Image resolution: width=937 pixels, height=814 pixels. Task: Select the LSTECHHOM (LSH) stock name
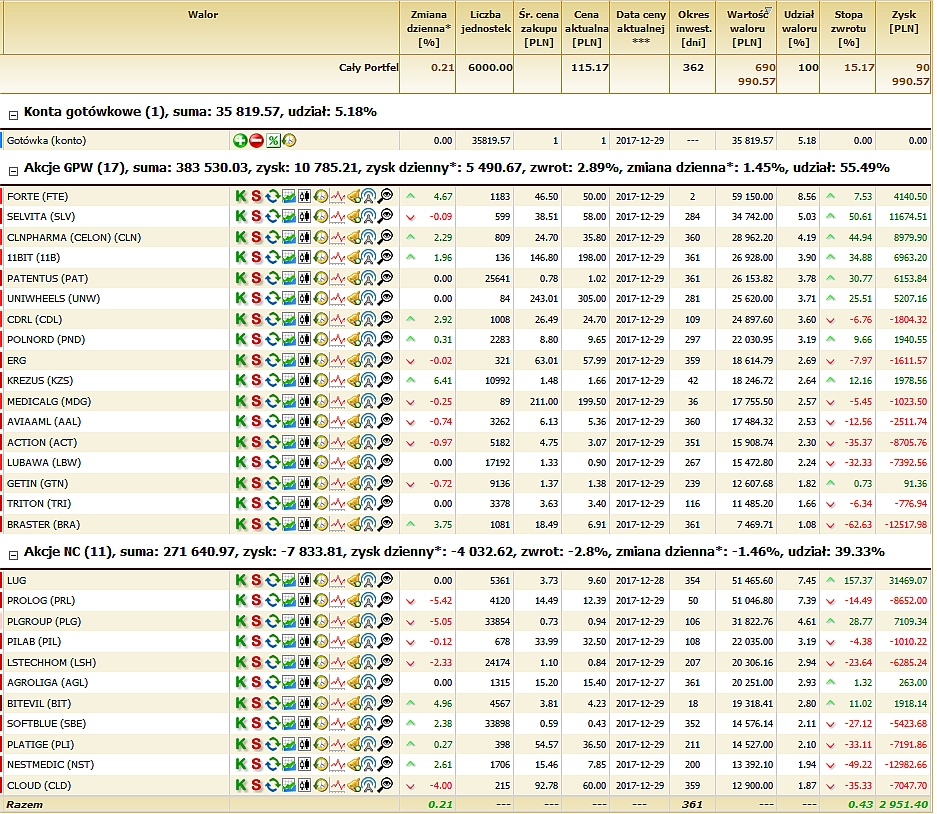(51, 663)
